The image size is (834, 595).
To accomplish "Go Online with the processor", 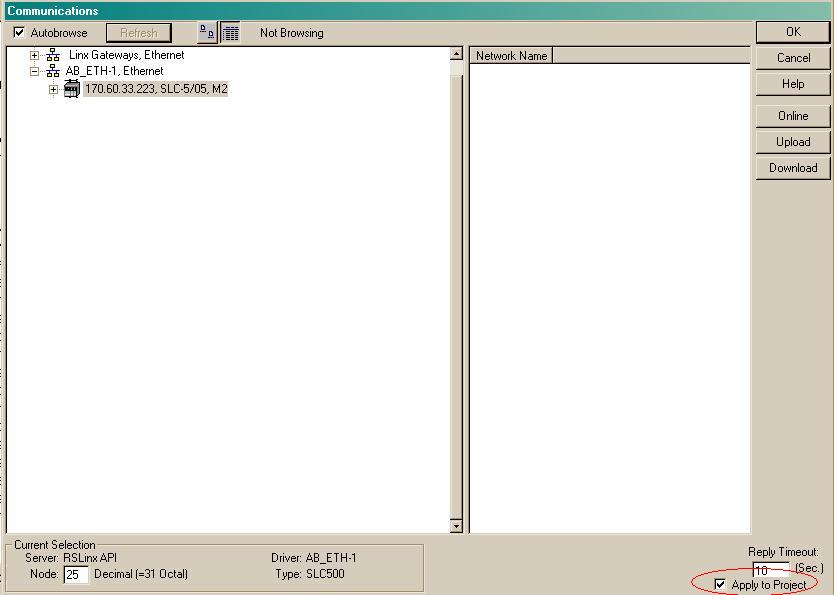I will point(793,116).
